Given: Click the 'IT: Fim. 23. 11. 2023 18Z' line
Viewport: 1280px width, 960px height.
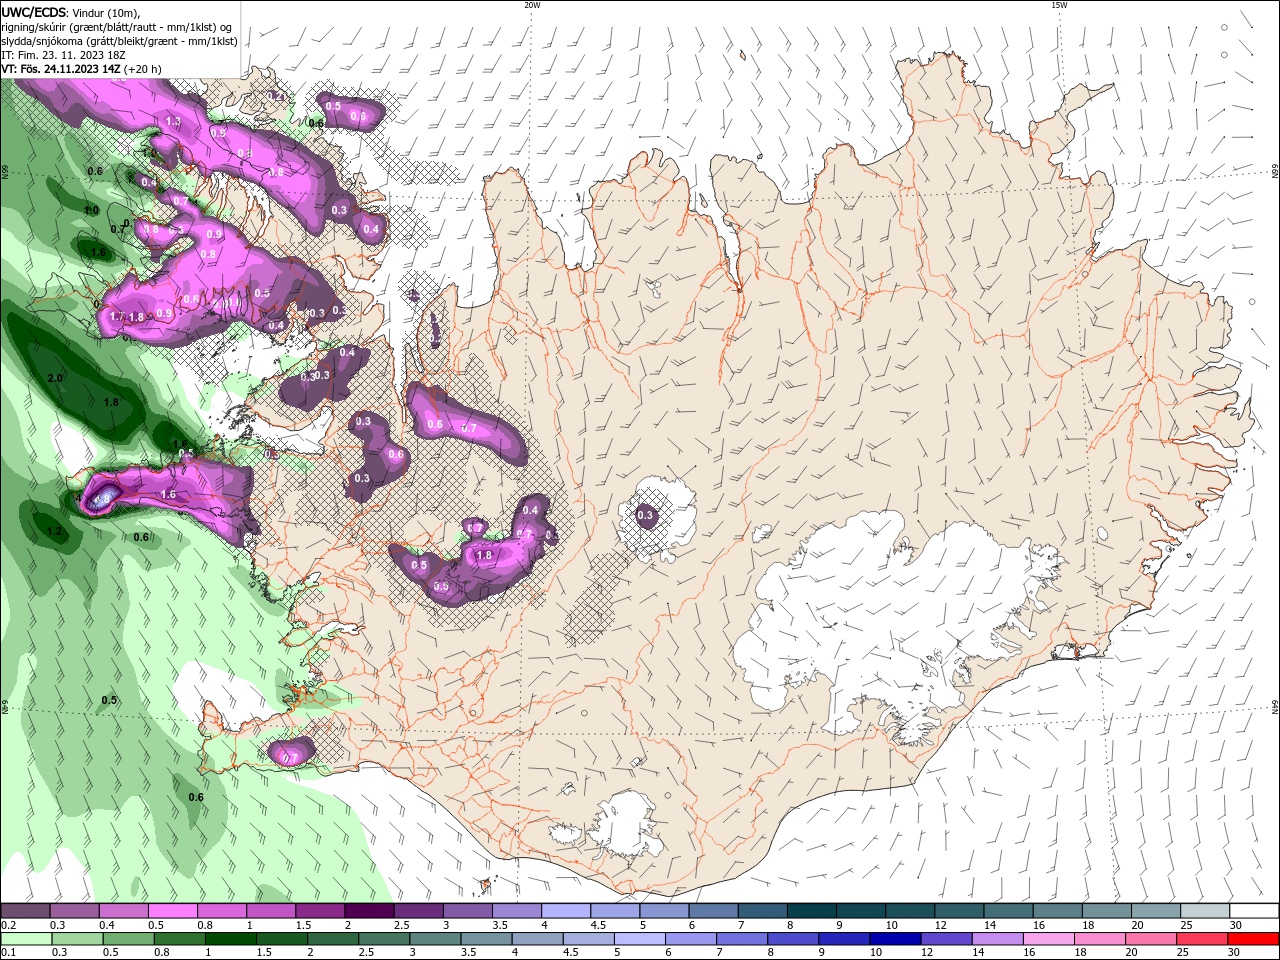Looking at the screenshot, I should [63, 55].
